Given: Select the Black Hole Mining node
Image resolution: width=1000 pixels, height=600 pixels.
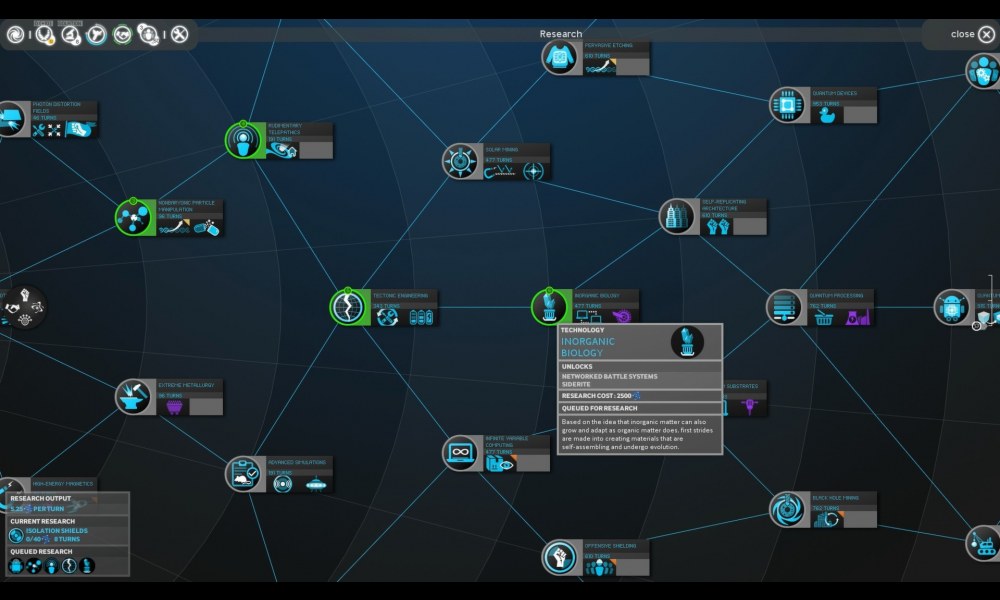Looking at the screenshot, I should tap(788, 509).
